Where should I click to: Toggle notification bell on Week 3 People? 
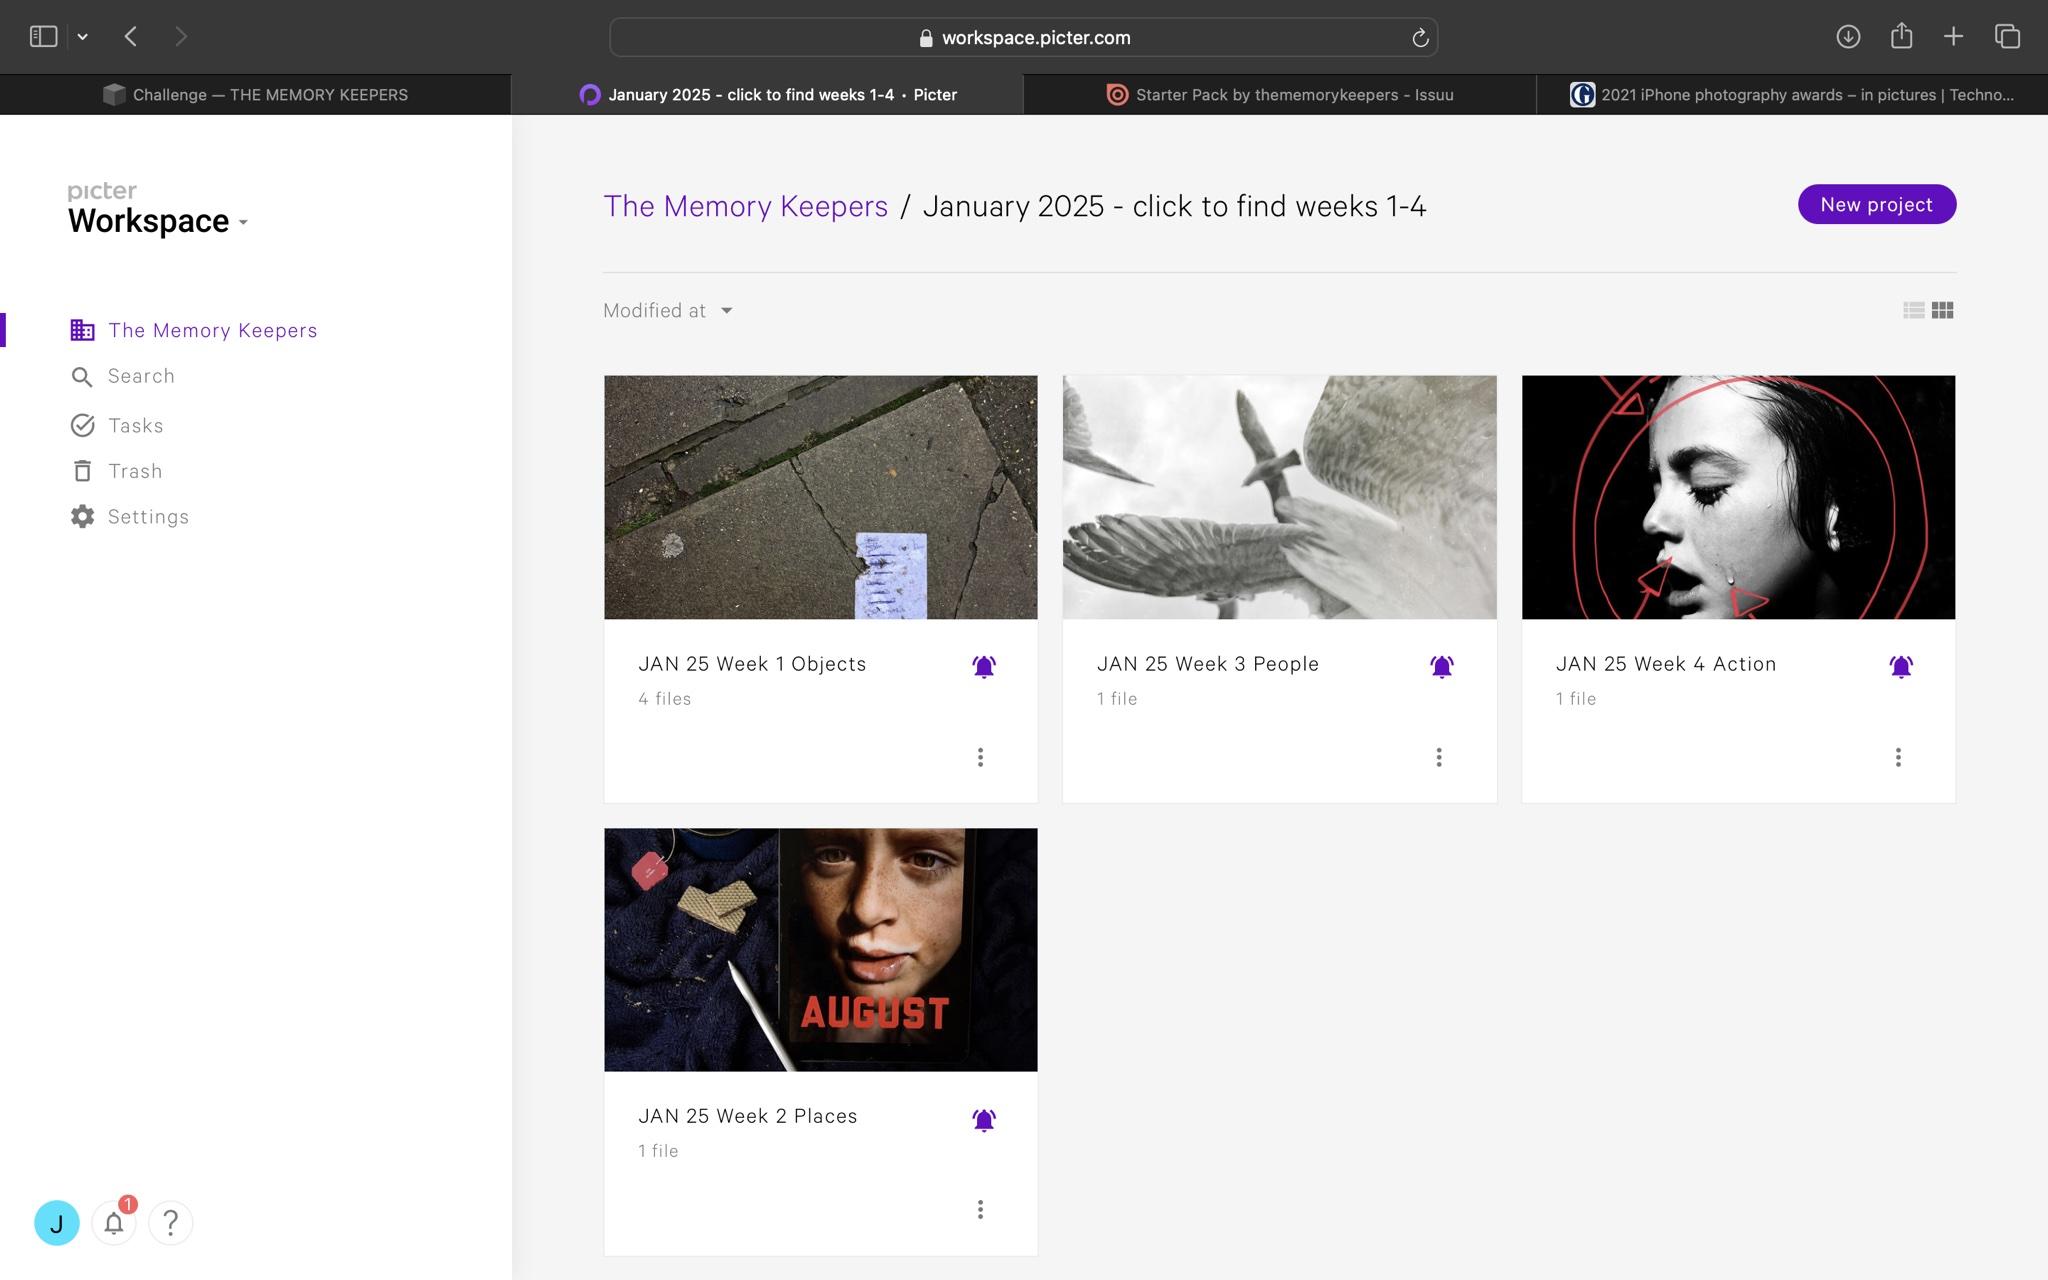pyautogui.click(x=1441, y=666)
